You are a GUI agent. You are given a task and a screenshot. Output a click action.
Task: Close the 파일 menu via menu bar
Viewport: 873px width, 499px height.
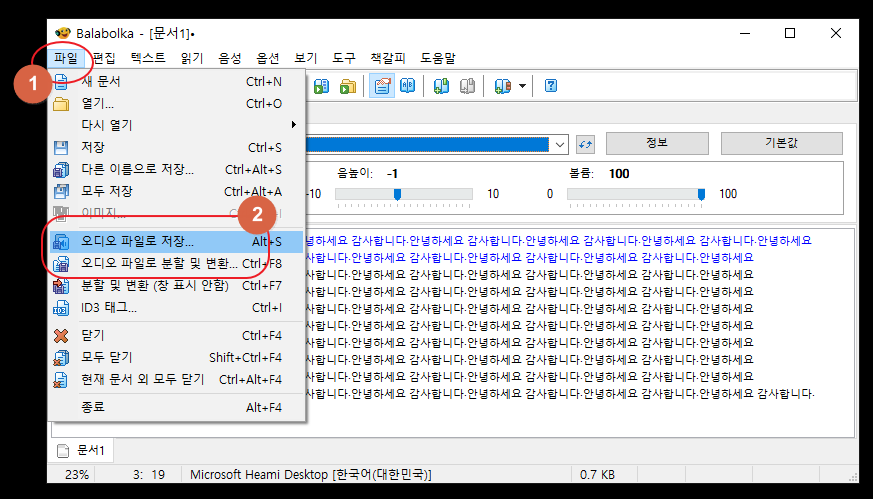[66, 58]
